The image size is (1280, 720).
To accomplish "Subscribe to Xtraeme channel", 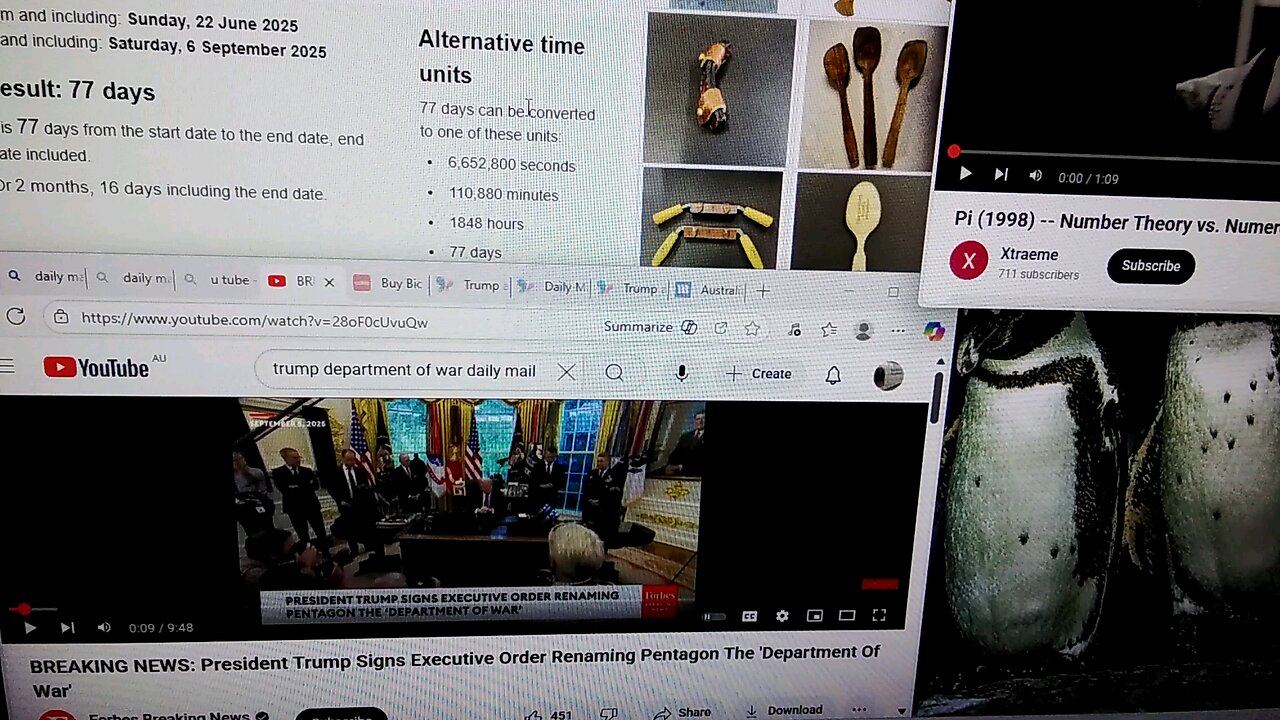I will pyautogui.click(x=1151, y=266).
